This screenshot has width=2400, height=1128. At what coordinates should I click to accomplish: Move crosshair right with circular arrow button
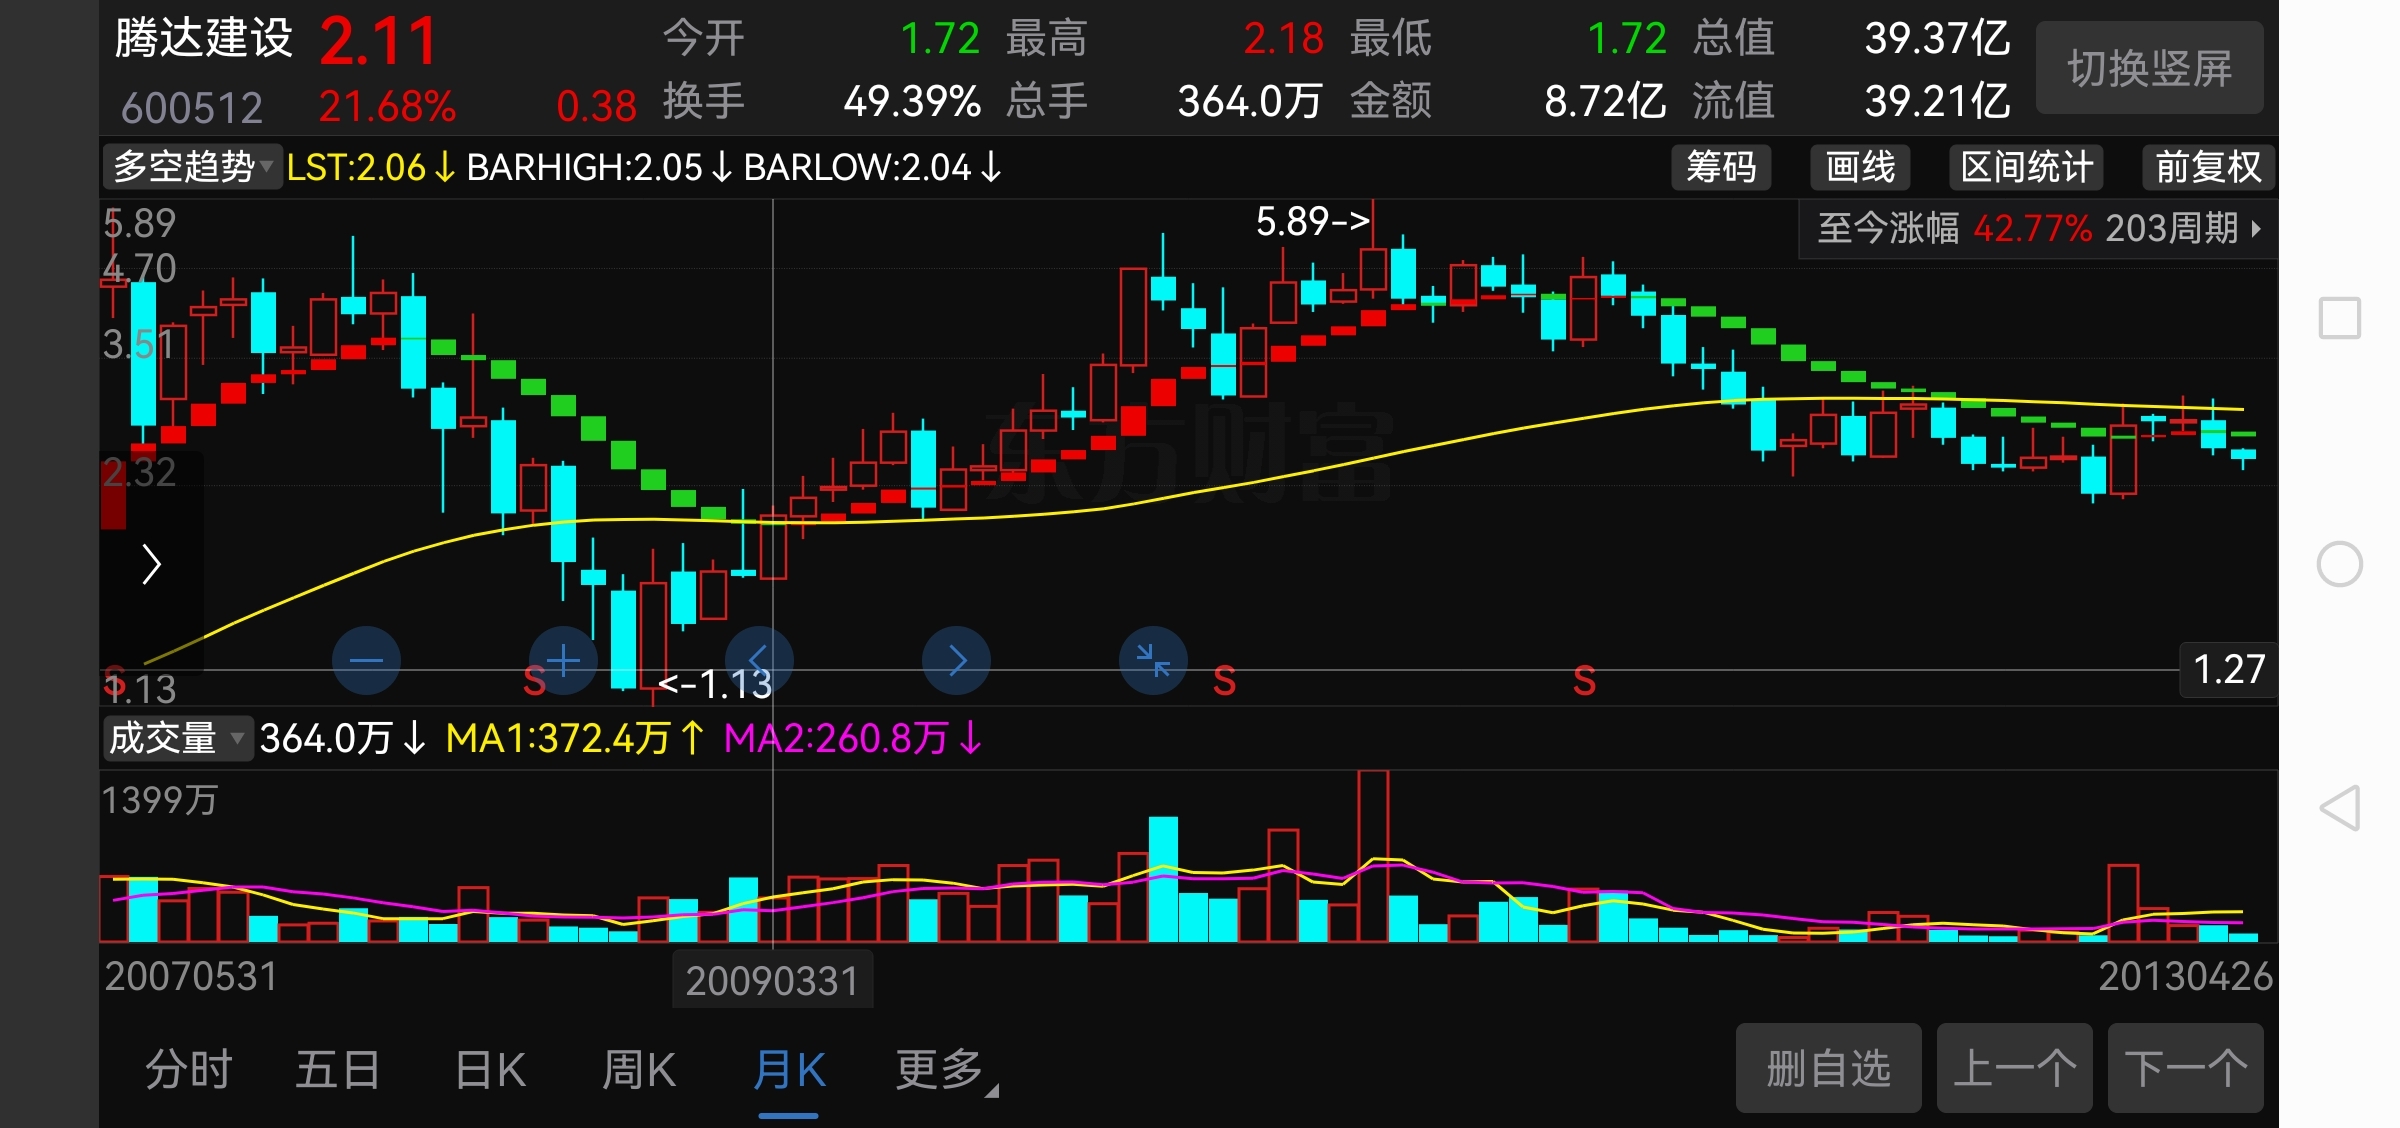point(957,661)
